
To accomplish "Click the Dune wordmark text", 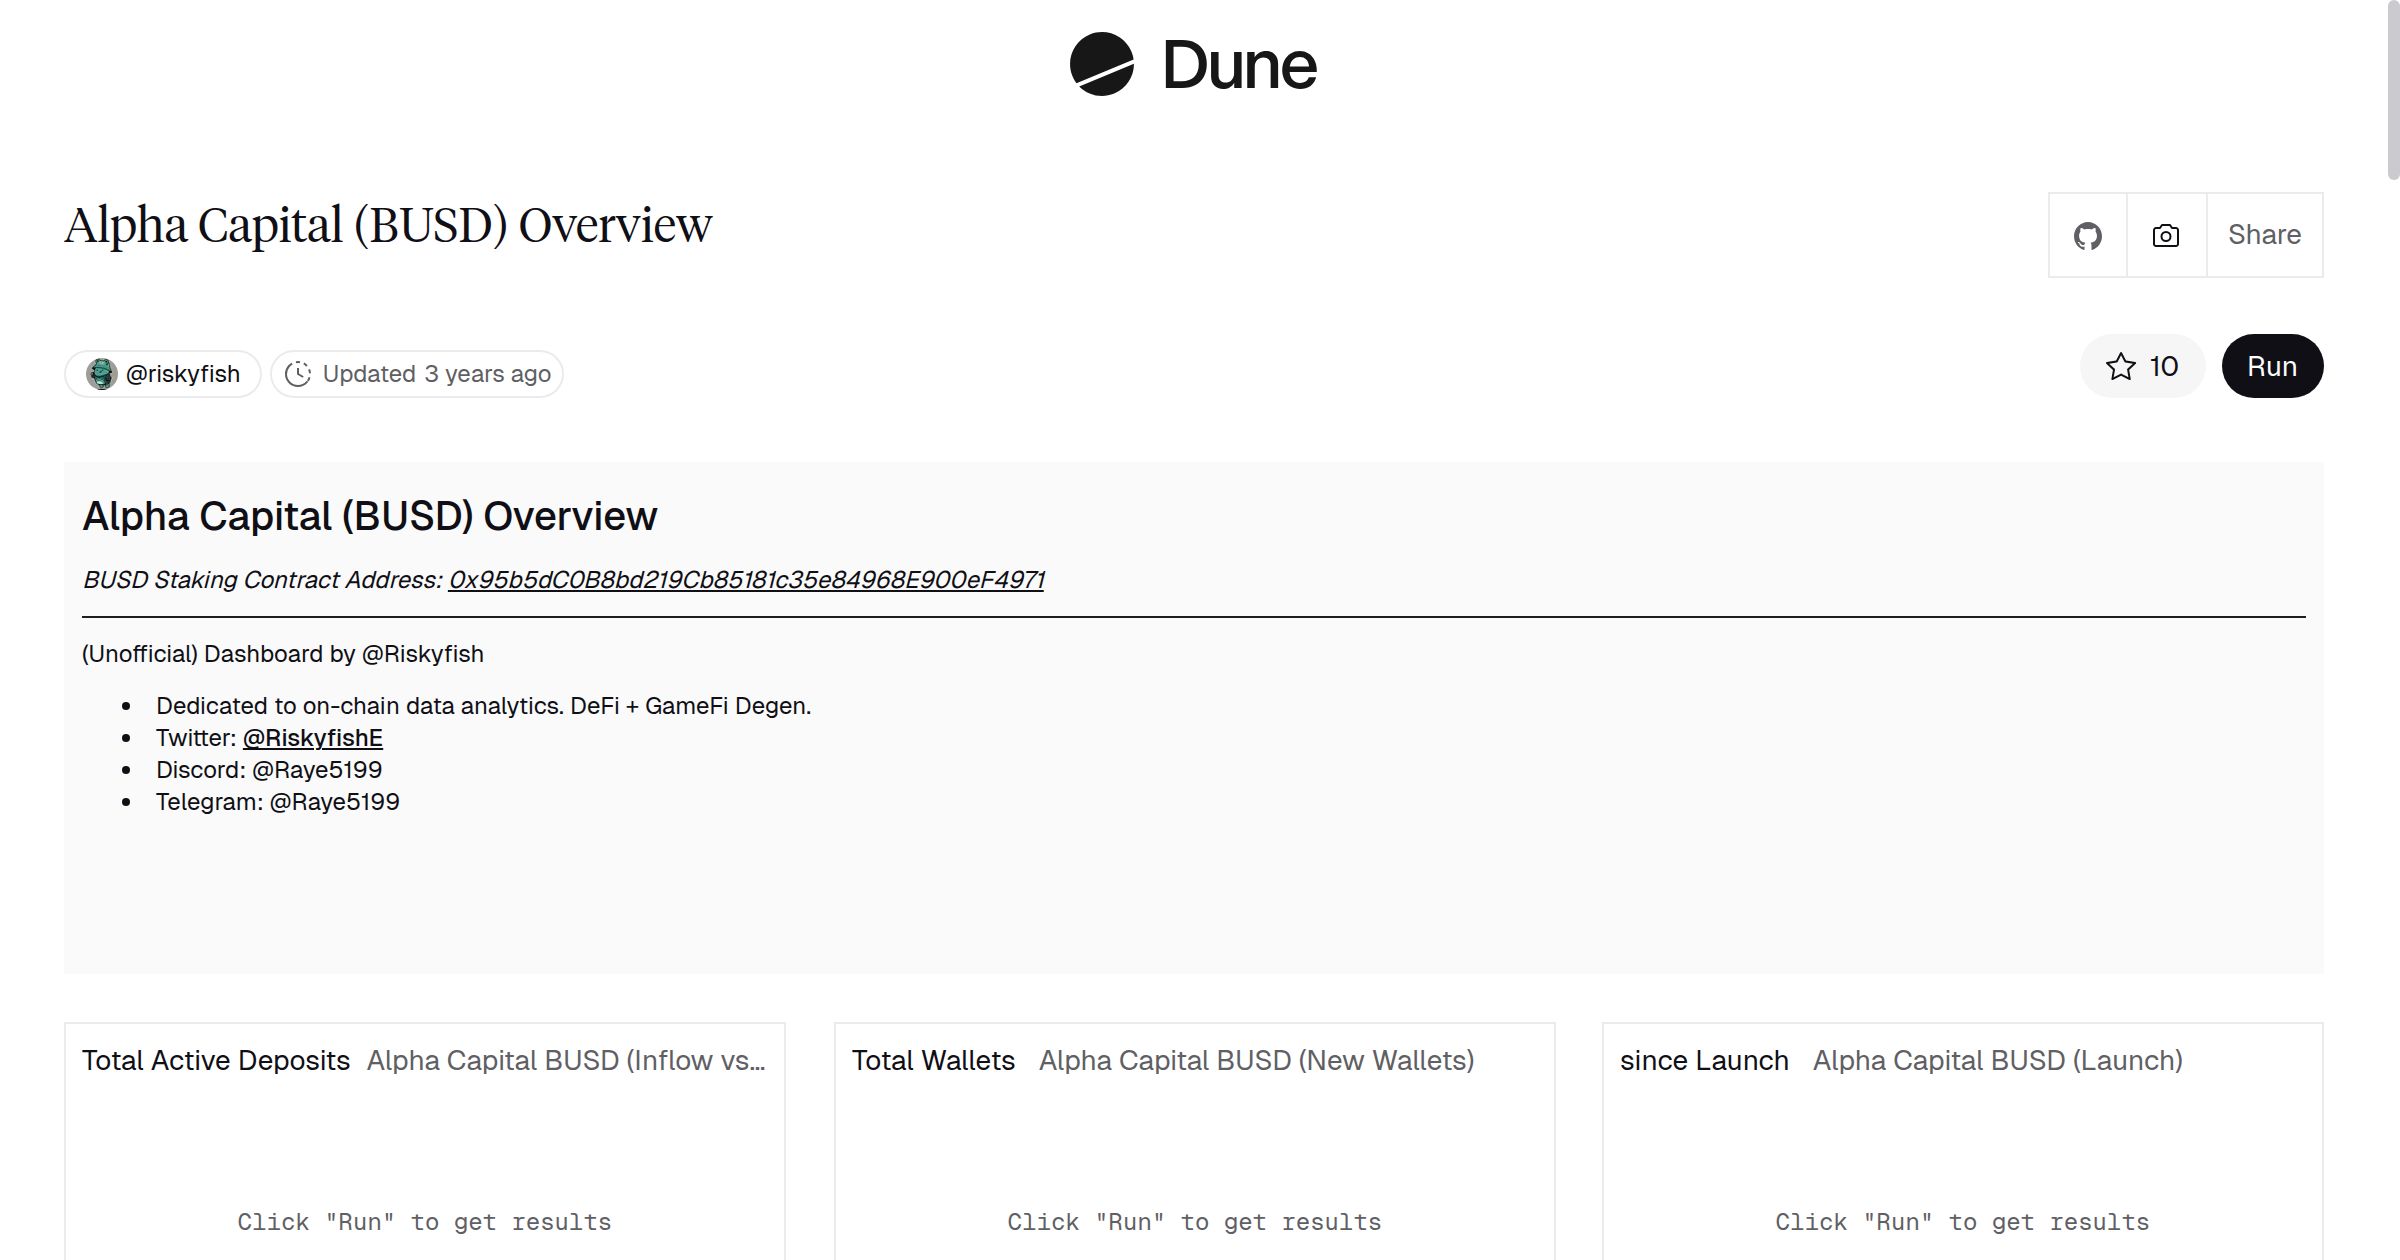I will click(1239, 66).
